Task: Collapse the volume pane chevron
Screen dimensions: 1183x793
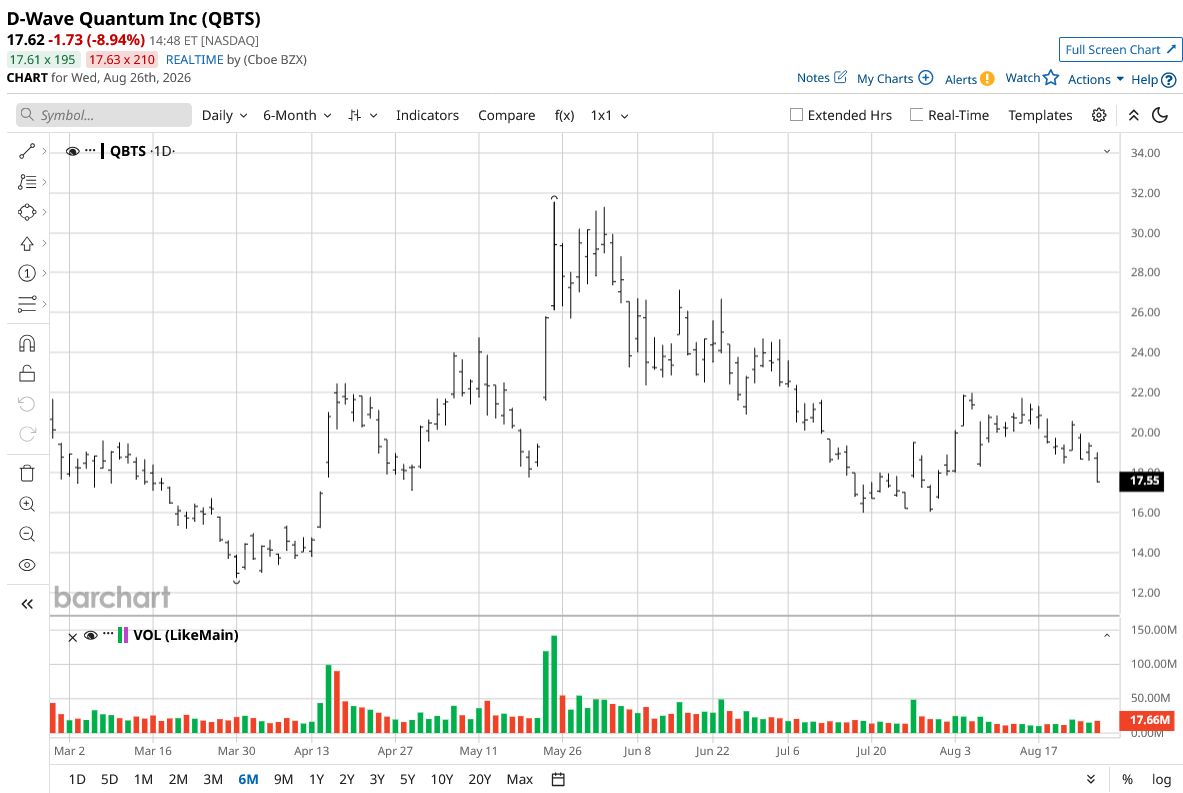Action: coord(1107,636)
